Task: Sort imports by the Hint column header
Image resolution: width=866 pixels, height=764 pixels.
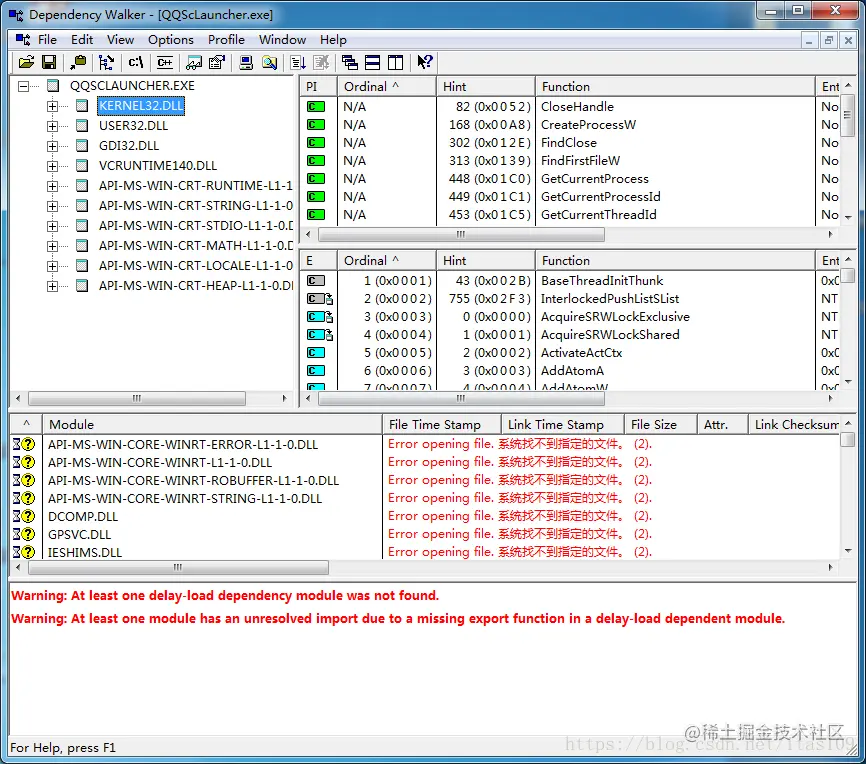Action: click(x=486, y=87)
